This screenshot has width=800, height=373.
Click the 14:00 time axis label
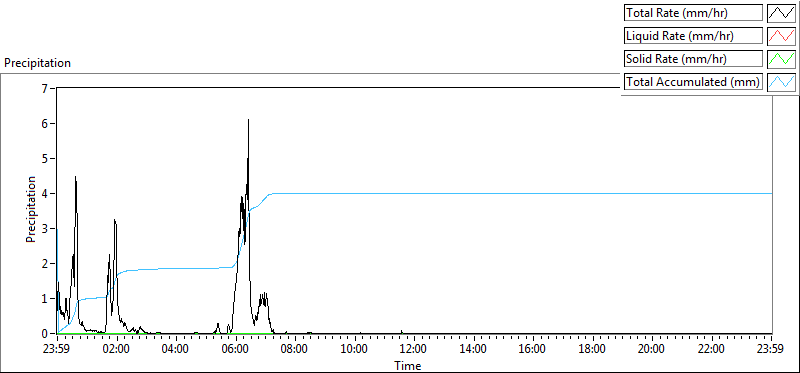(x=474, y=350)
